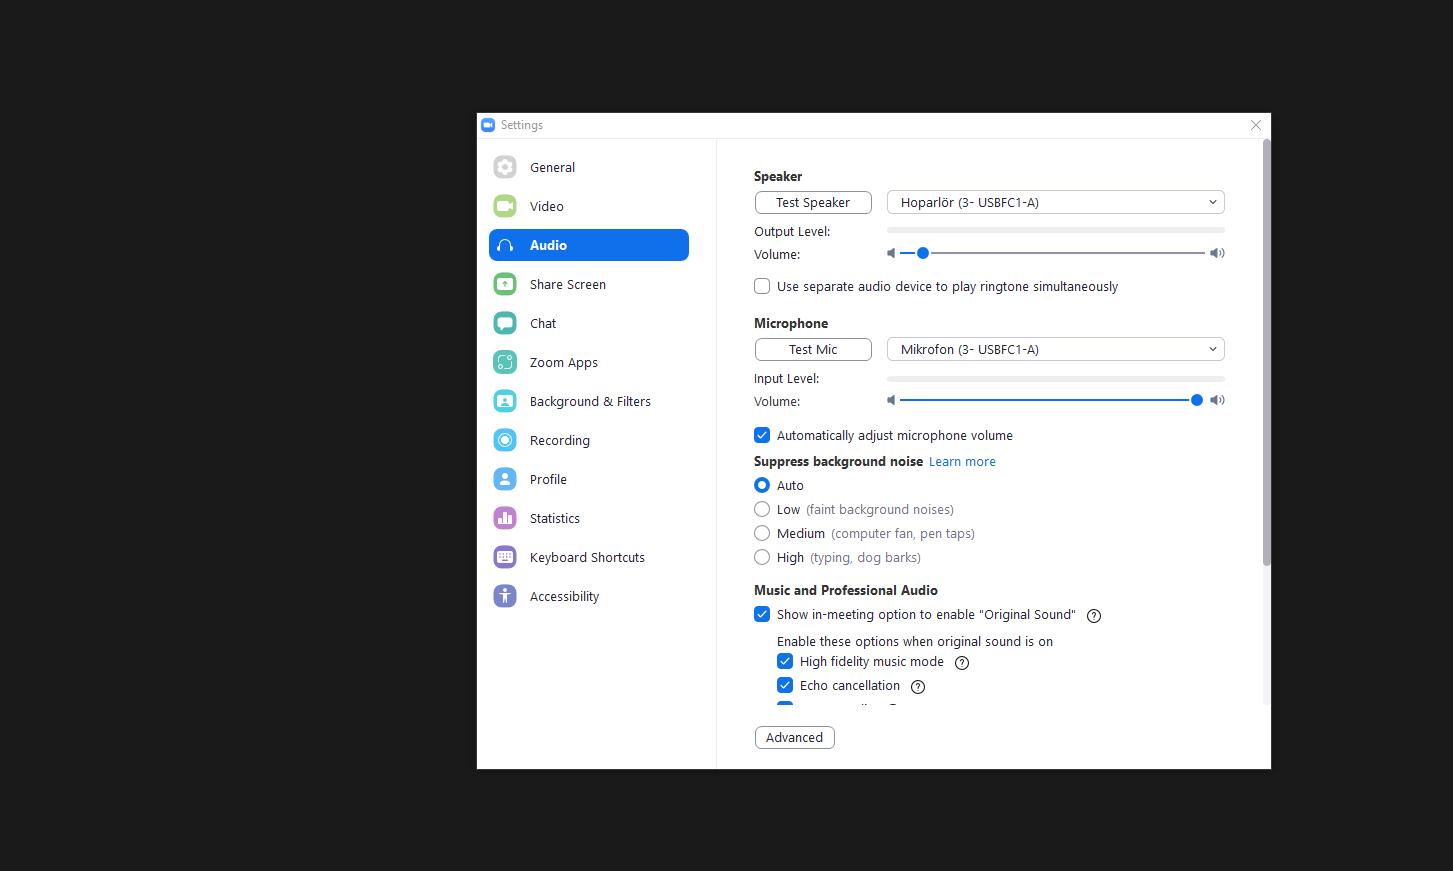Click the speaker Volume slider handle

pos(923,253)
